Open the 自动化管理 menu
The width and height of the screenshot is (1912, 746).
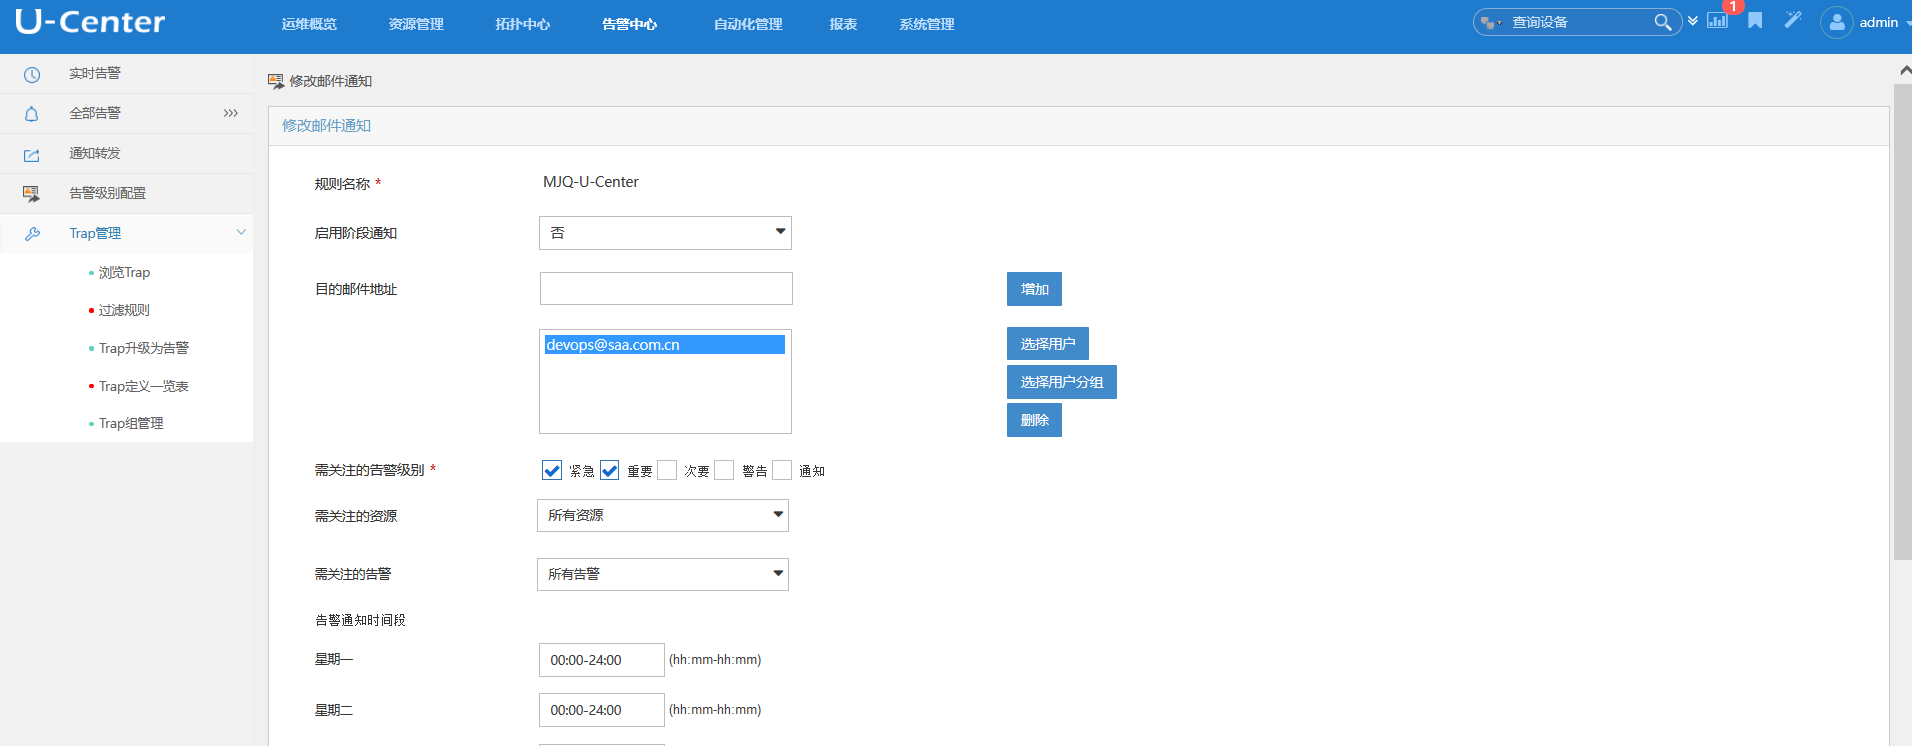click(748, 24)
